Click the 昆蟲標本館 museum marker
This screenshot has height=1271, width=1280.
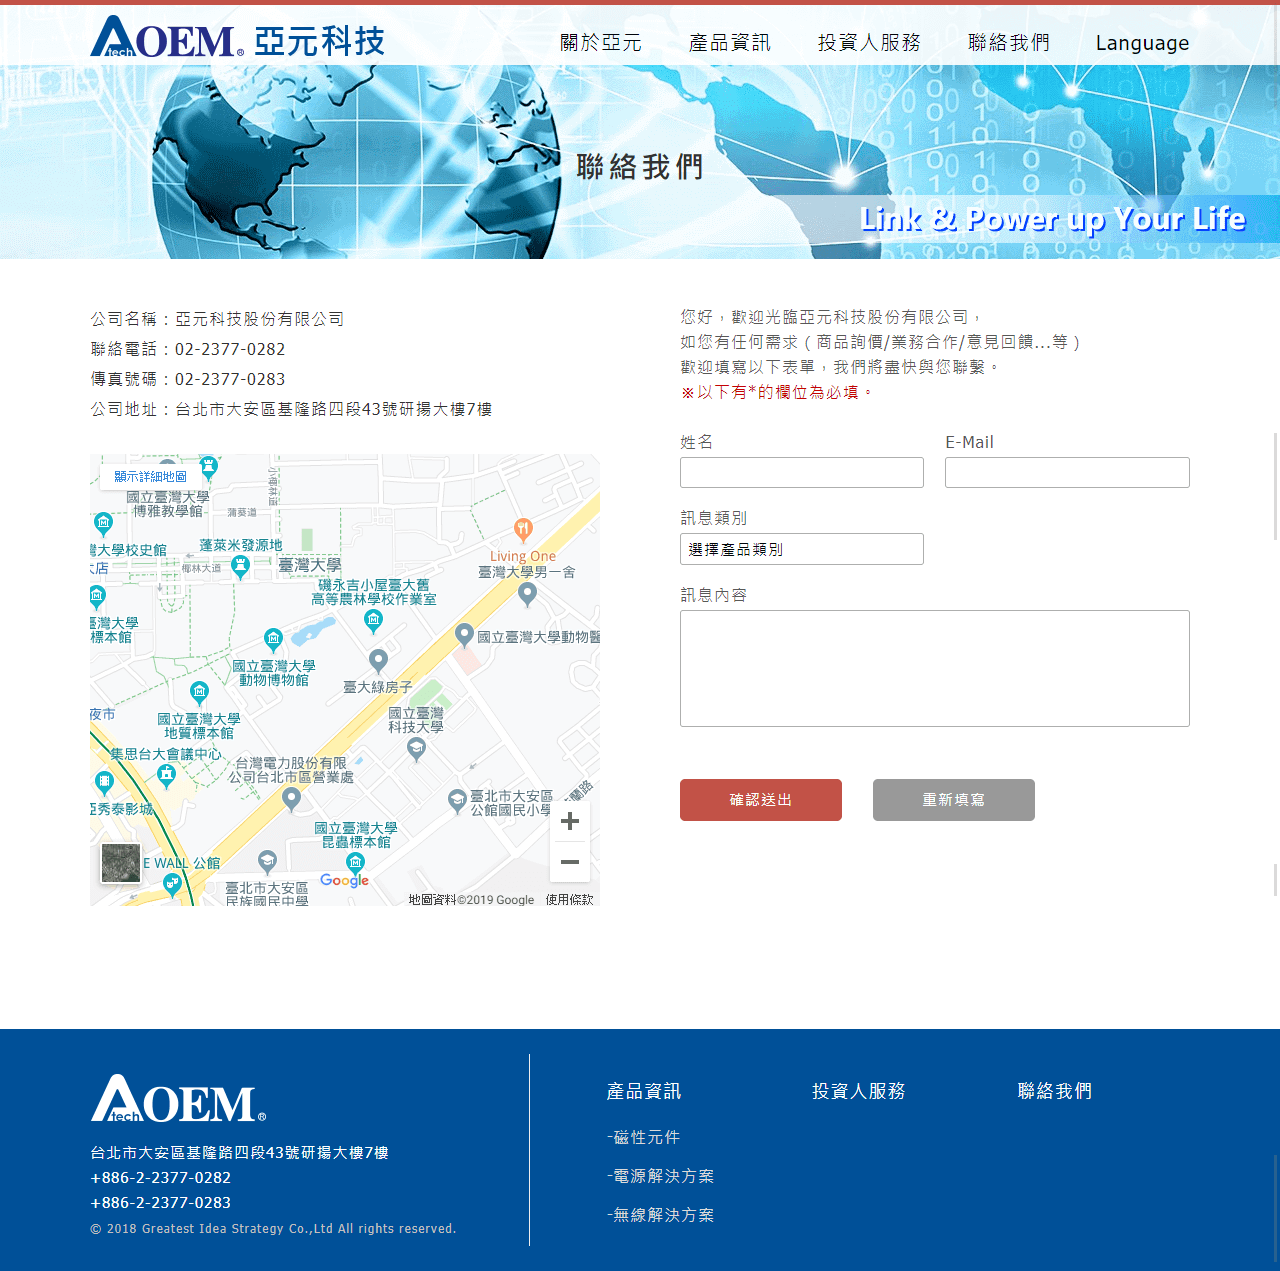(x=355, y=862)
